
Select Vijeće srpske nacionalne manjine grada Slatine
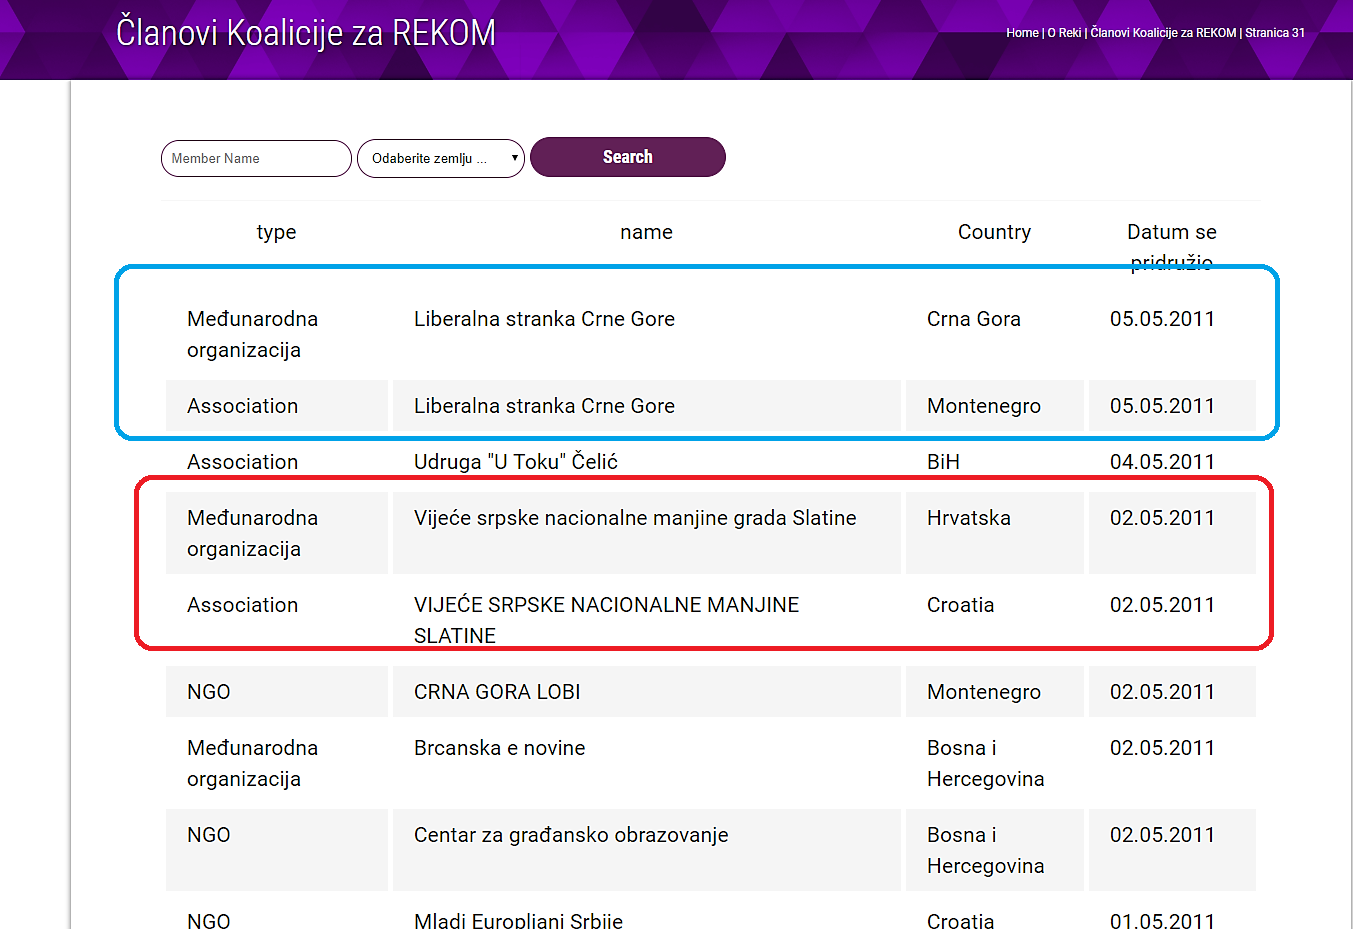point(635,518)
